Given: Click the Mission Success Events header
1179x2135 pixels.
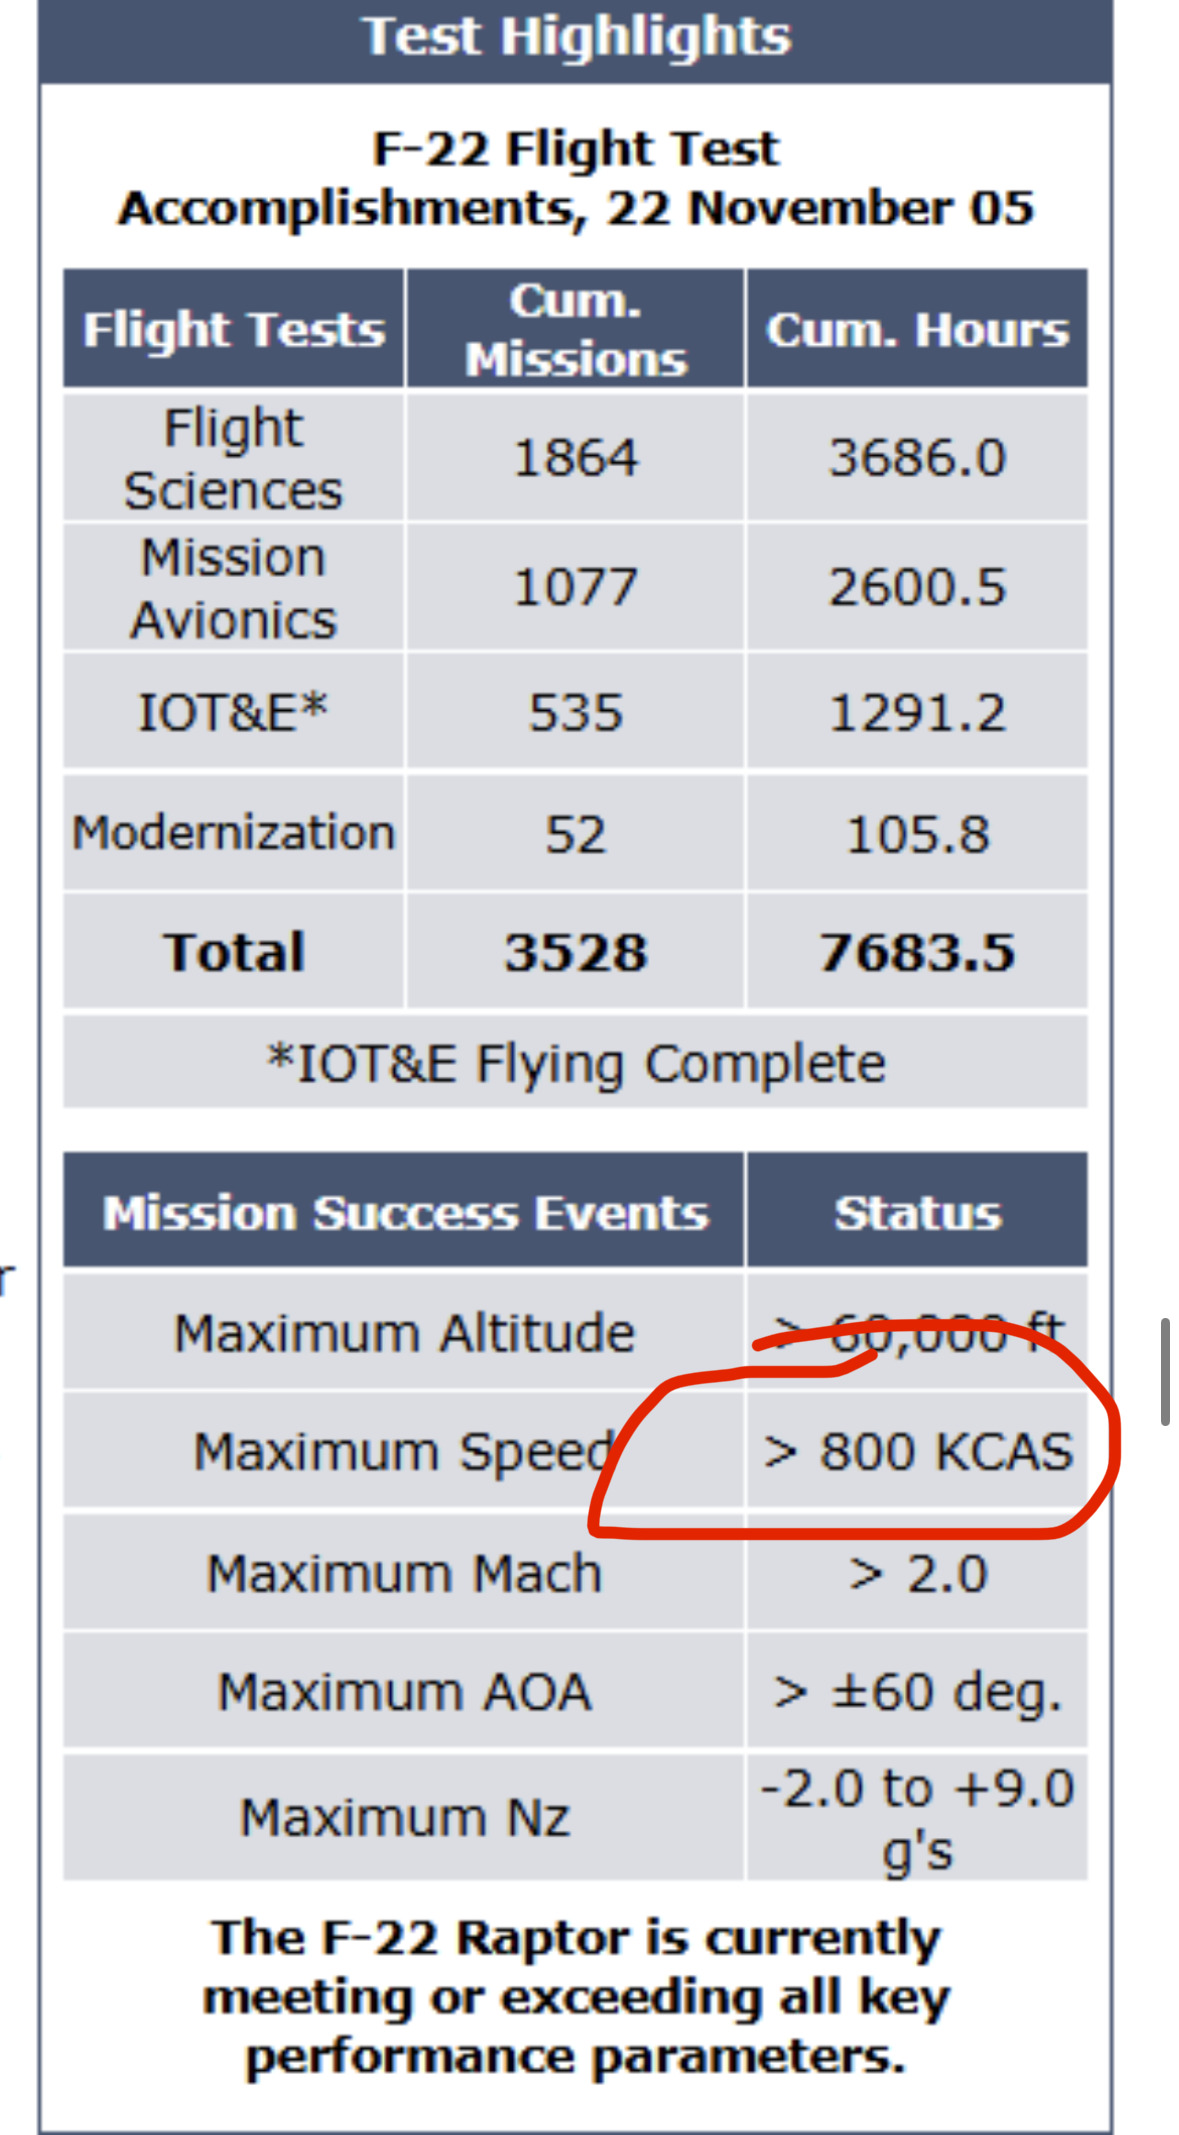Looking at the screenshot, I should [404, 1212].
